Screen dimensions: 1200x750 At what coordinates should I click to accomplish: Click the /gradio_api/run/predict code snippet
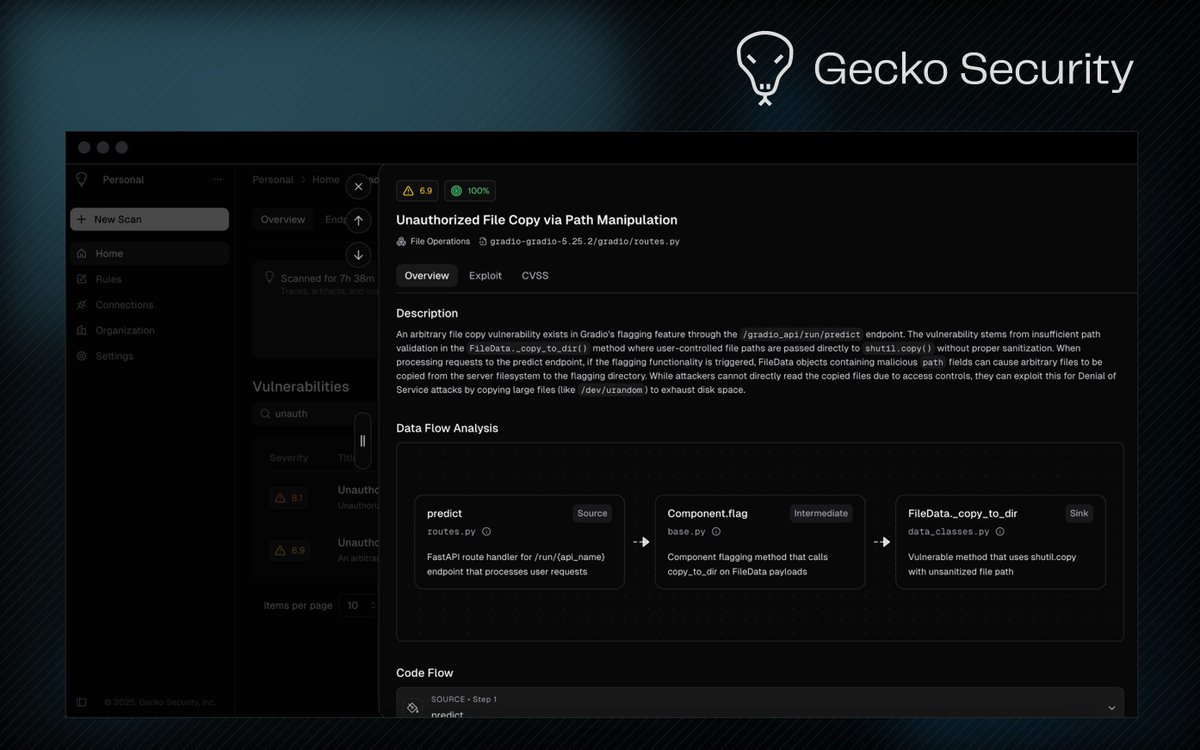coord(801,334)
